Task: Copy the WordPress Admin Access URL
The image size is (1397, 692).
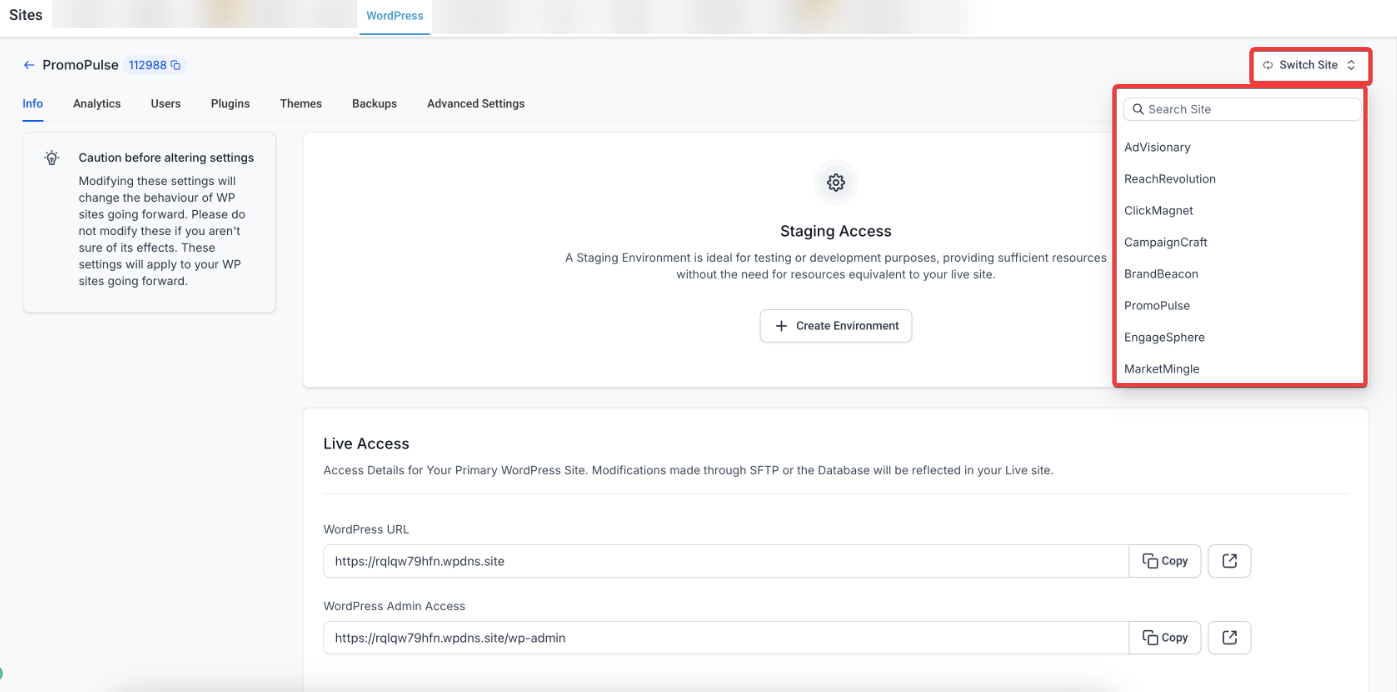Action: (1165, 637)
